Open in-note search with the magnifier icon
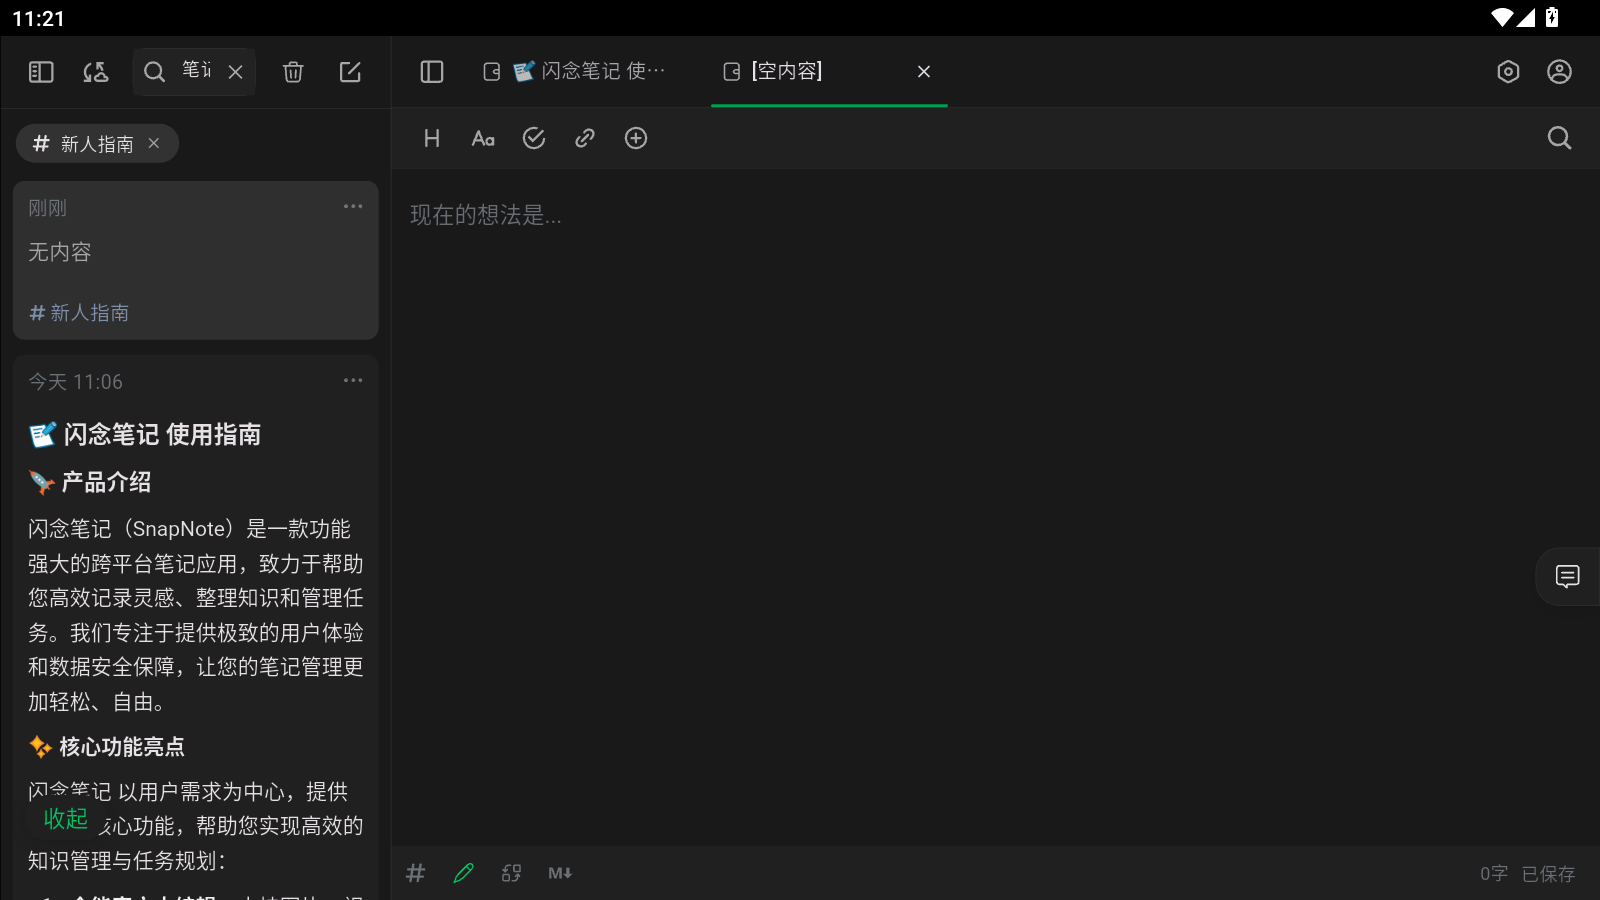1600x900 pixels. (1559, 138)
